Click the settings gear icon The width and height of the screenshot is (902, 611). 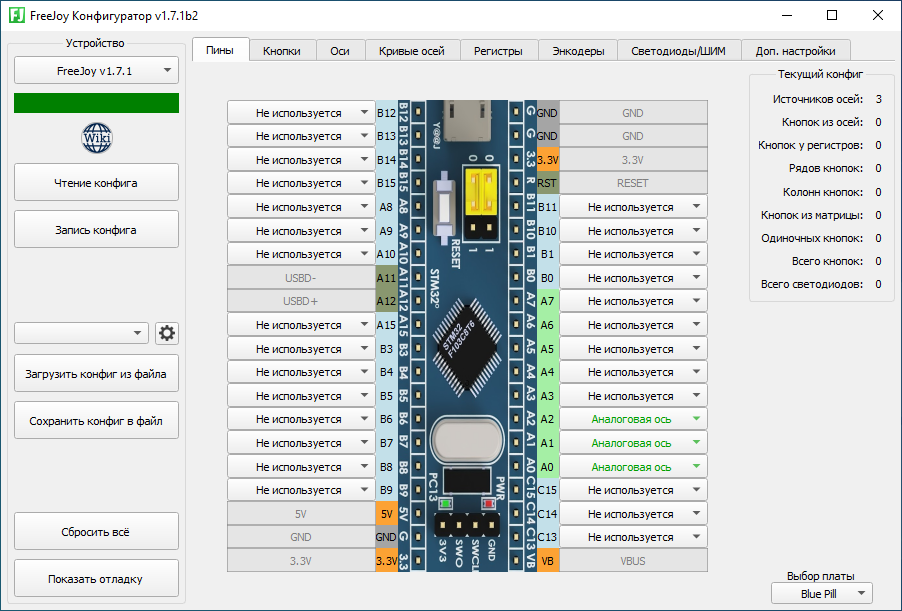[x=167, y=333]
